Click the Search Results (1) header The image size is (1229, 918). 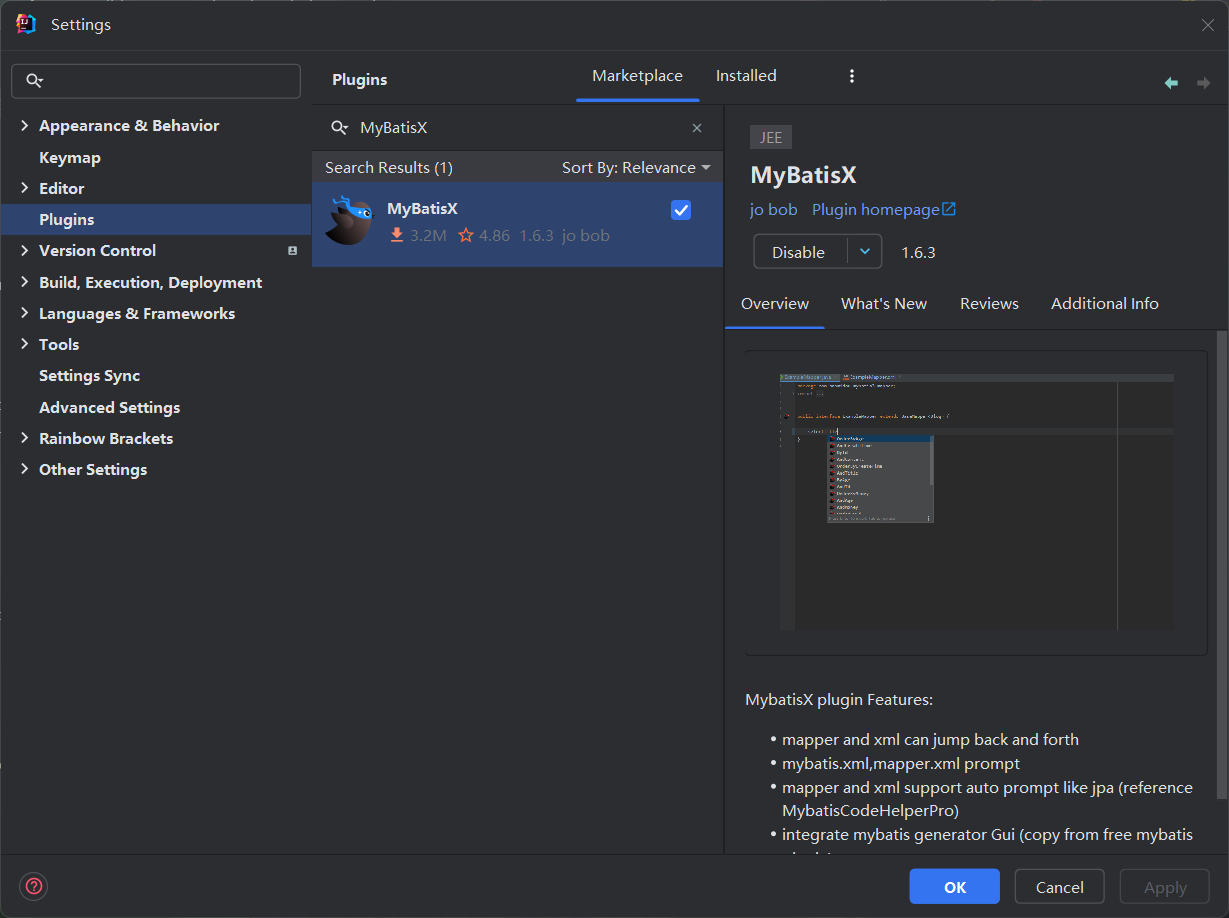click(389, 168)
